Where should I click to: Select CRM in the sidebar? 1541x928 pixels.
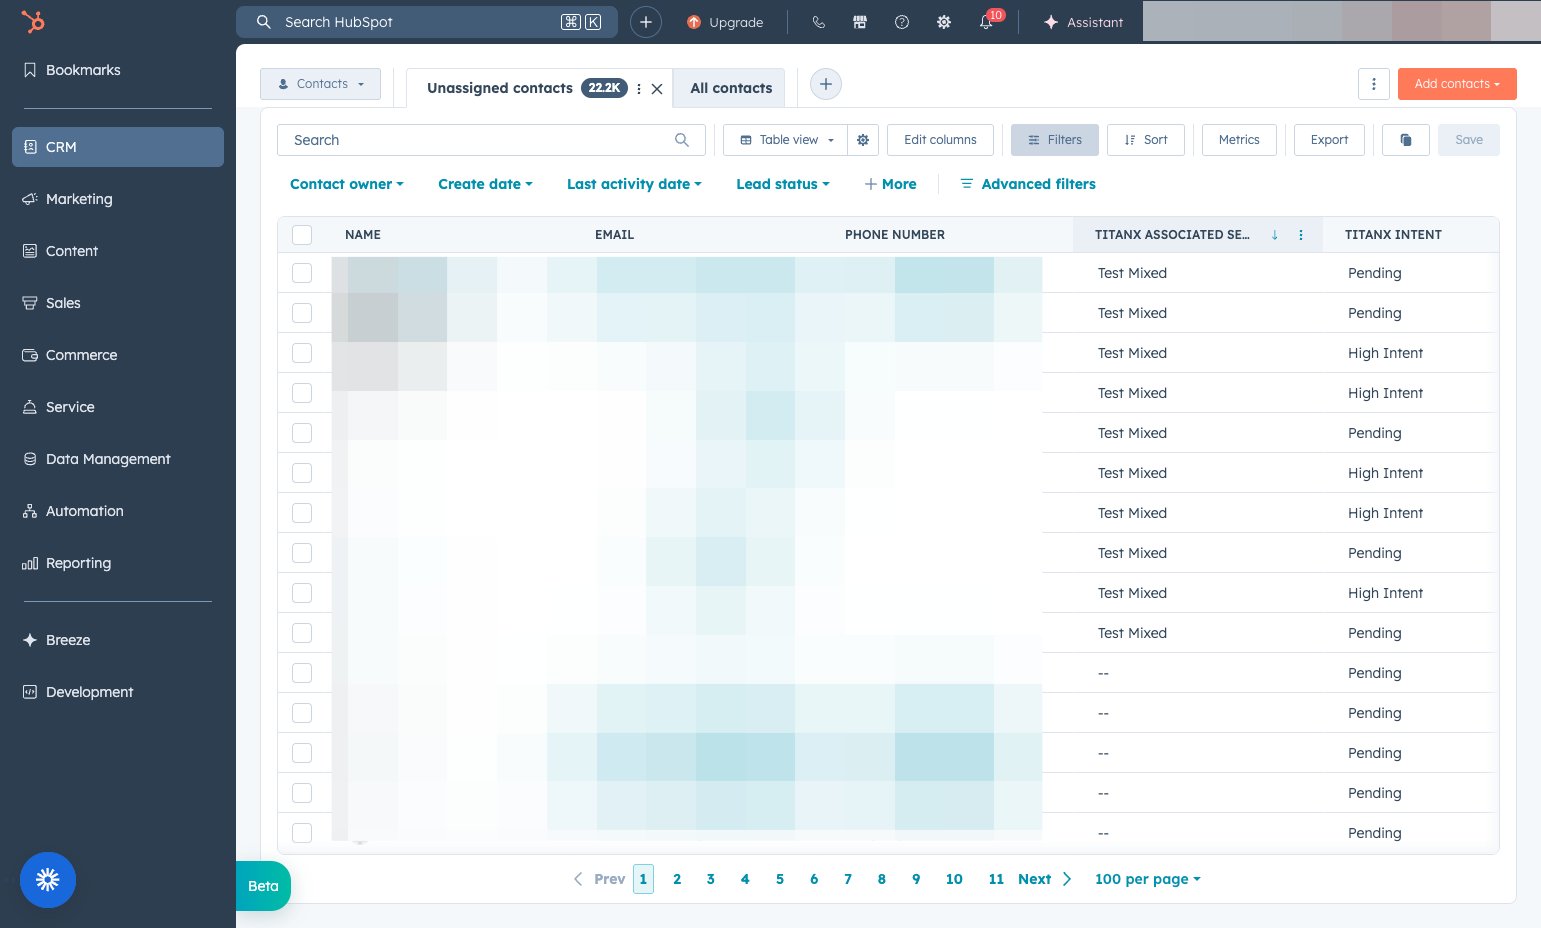point(118,147)
